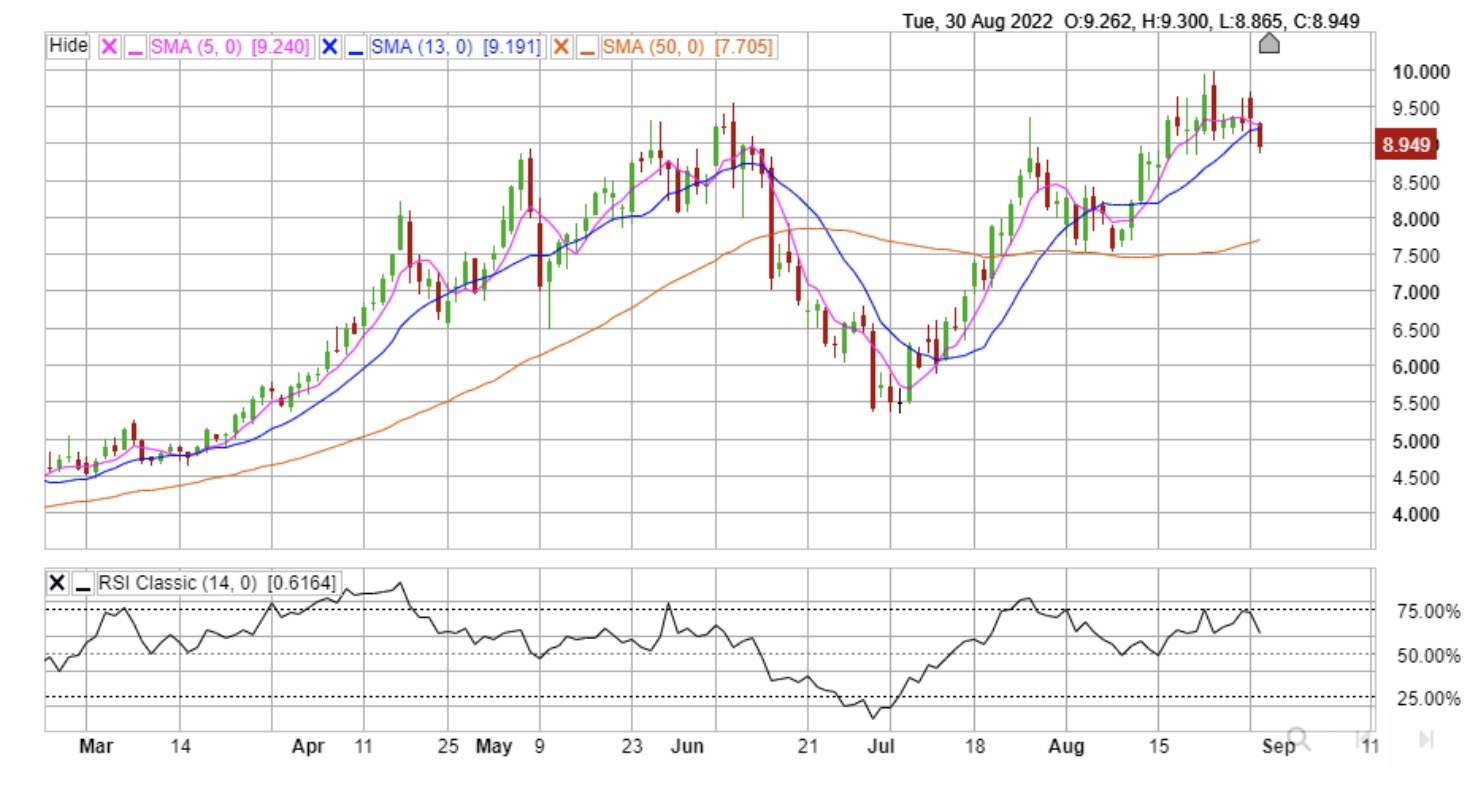The image size is (1484, 790).
Task: Click the magnifier zoom icon
Action: click(1297, 739)
